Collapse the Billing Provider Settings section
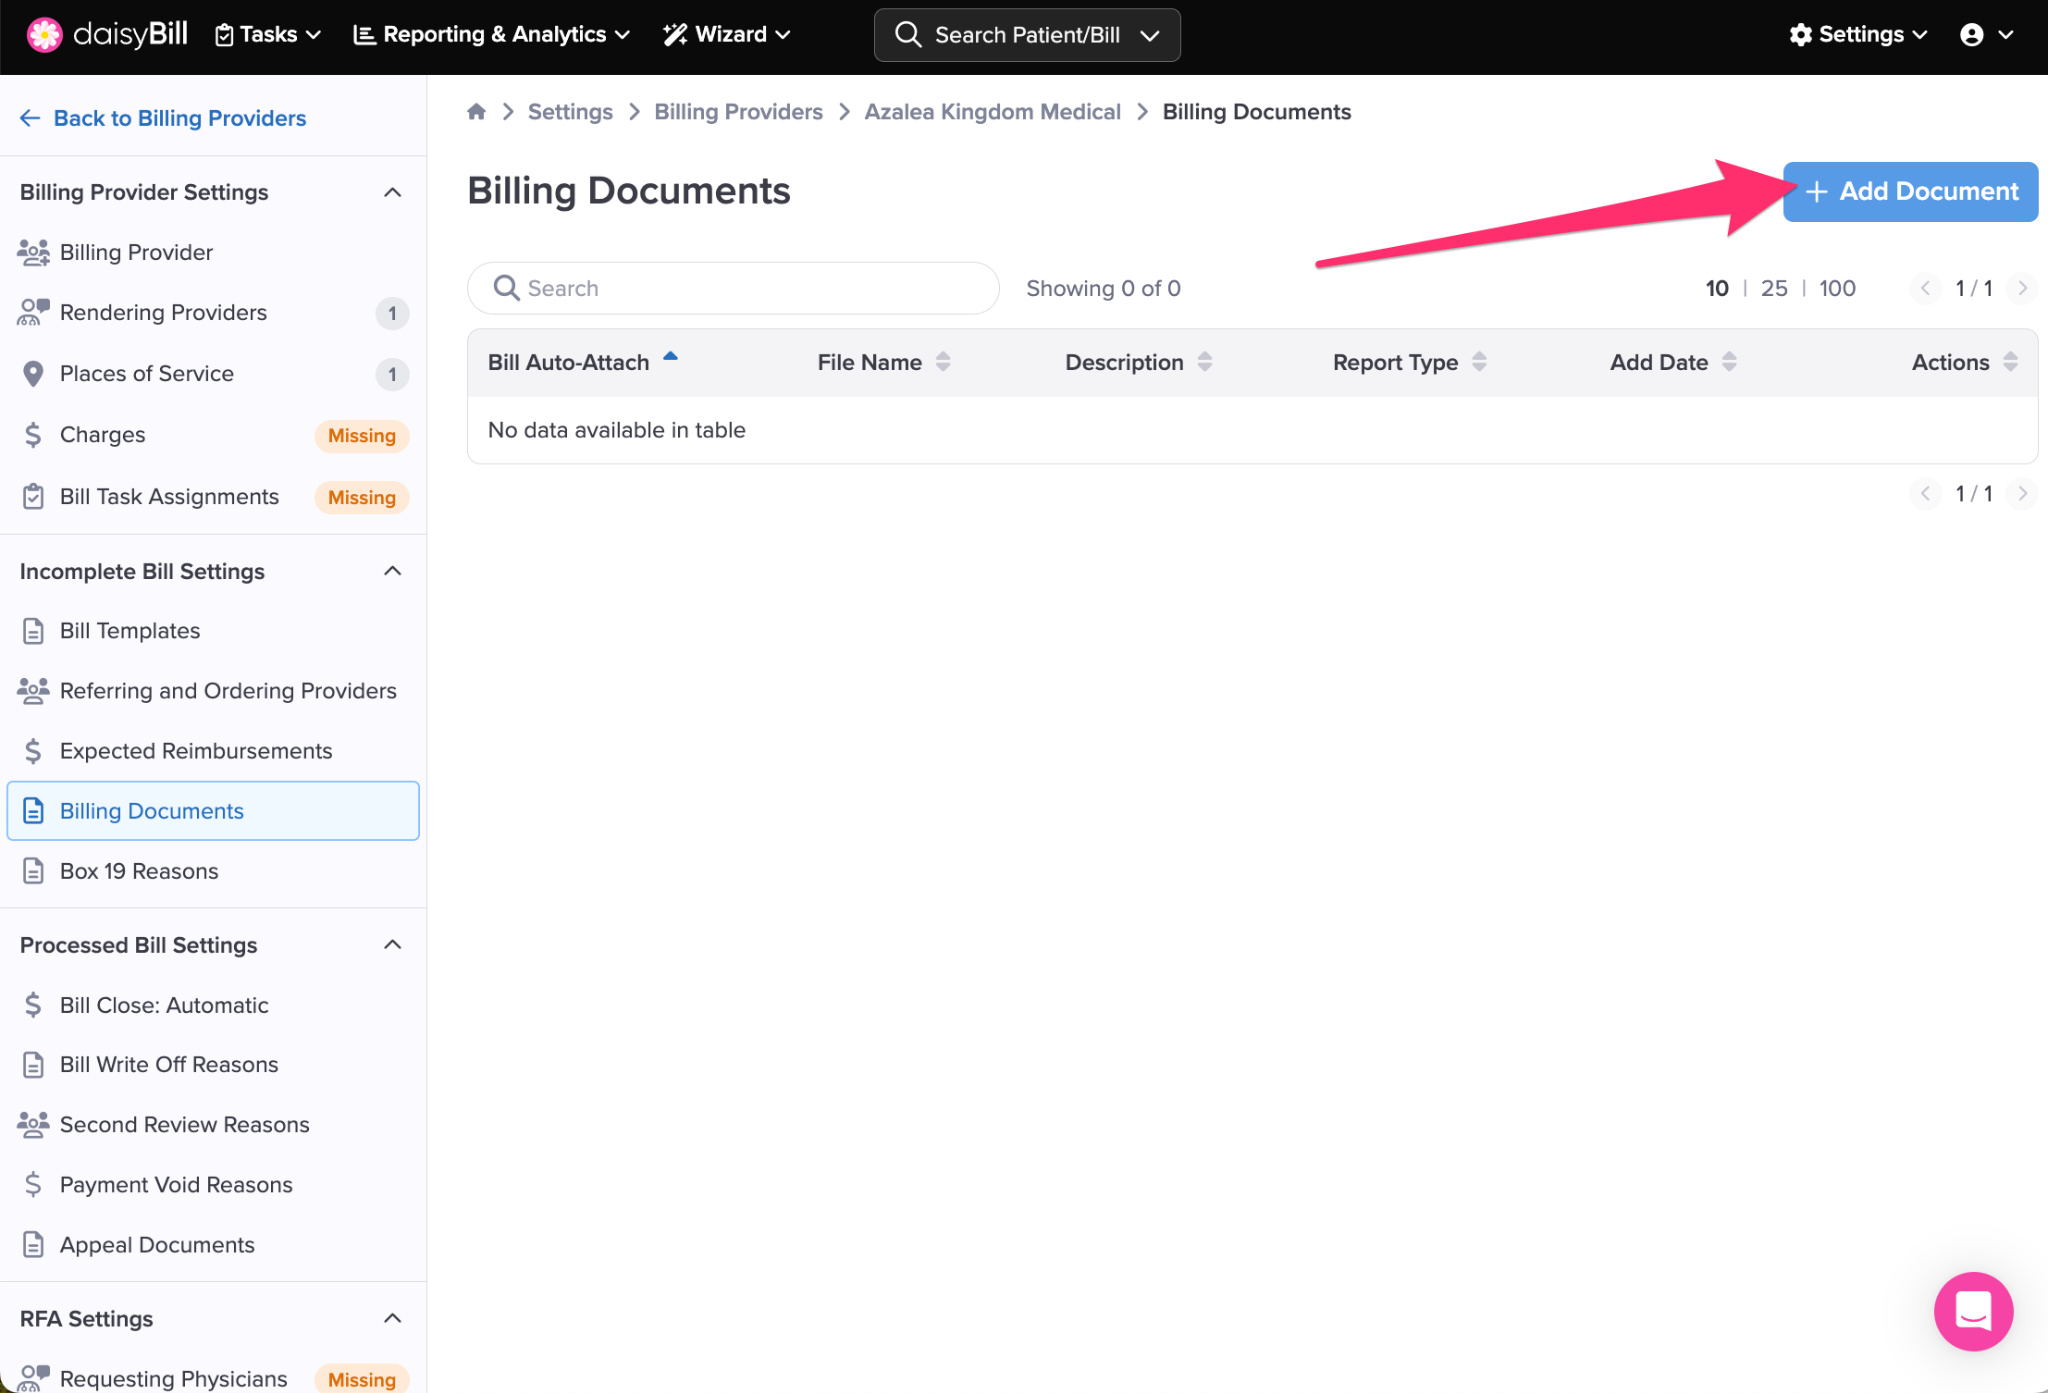Screen dimensions: 2048x1393 tap(393, 192)
